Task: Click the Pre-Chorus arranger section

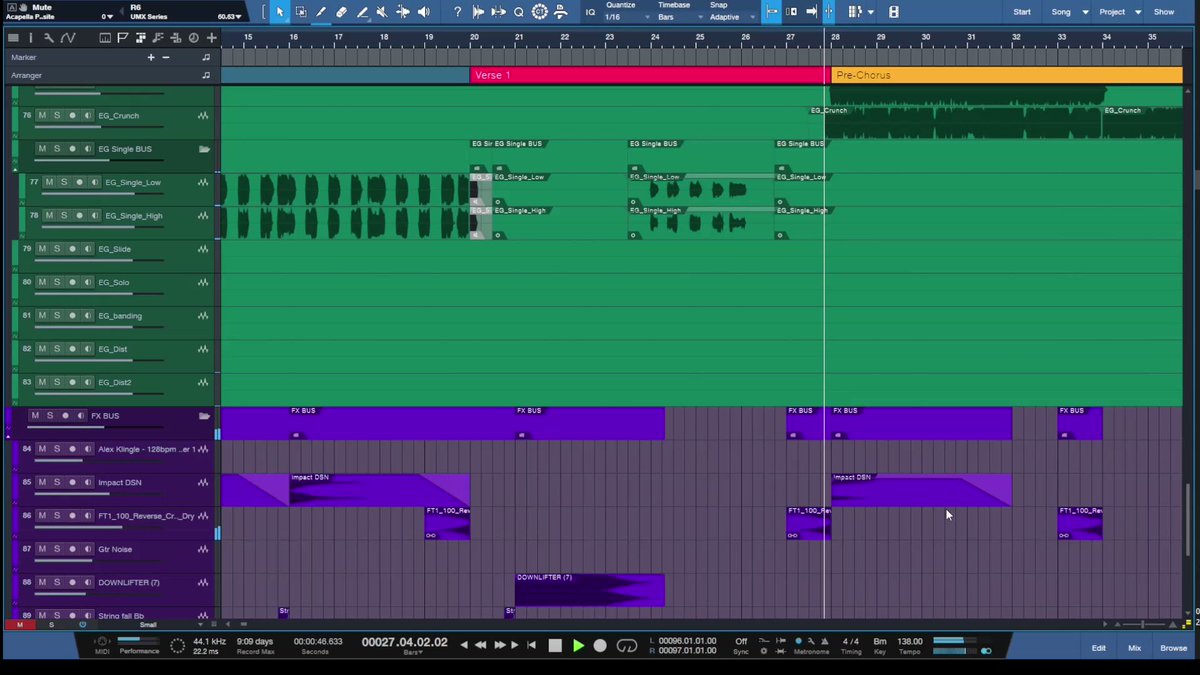Action: (x=1006, y=75)
